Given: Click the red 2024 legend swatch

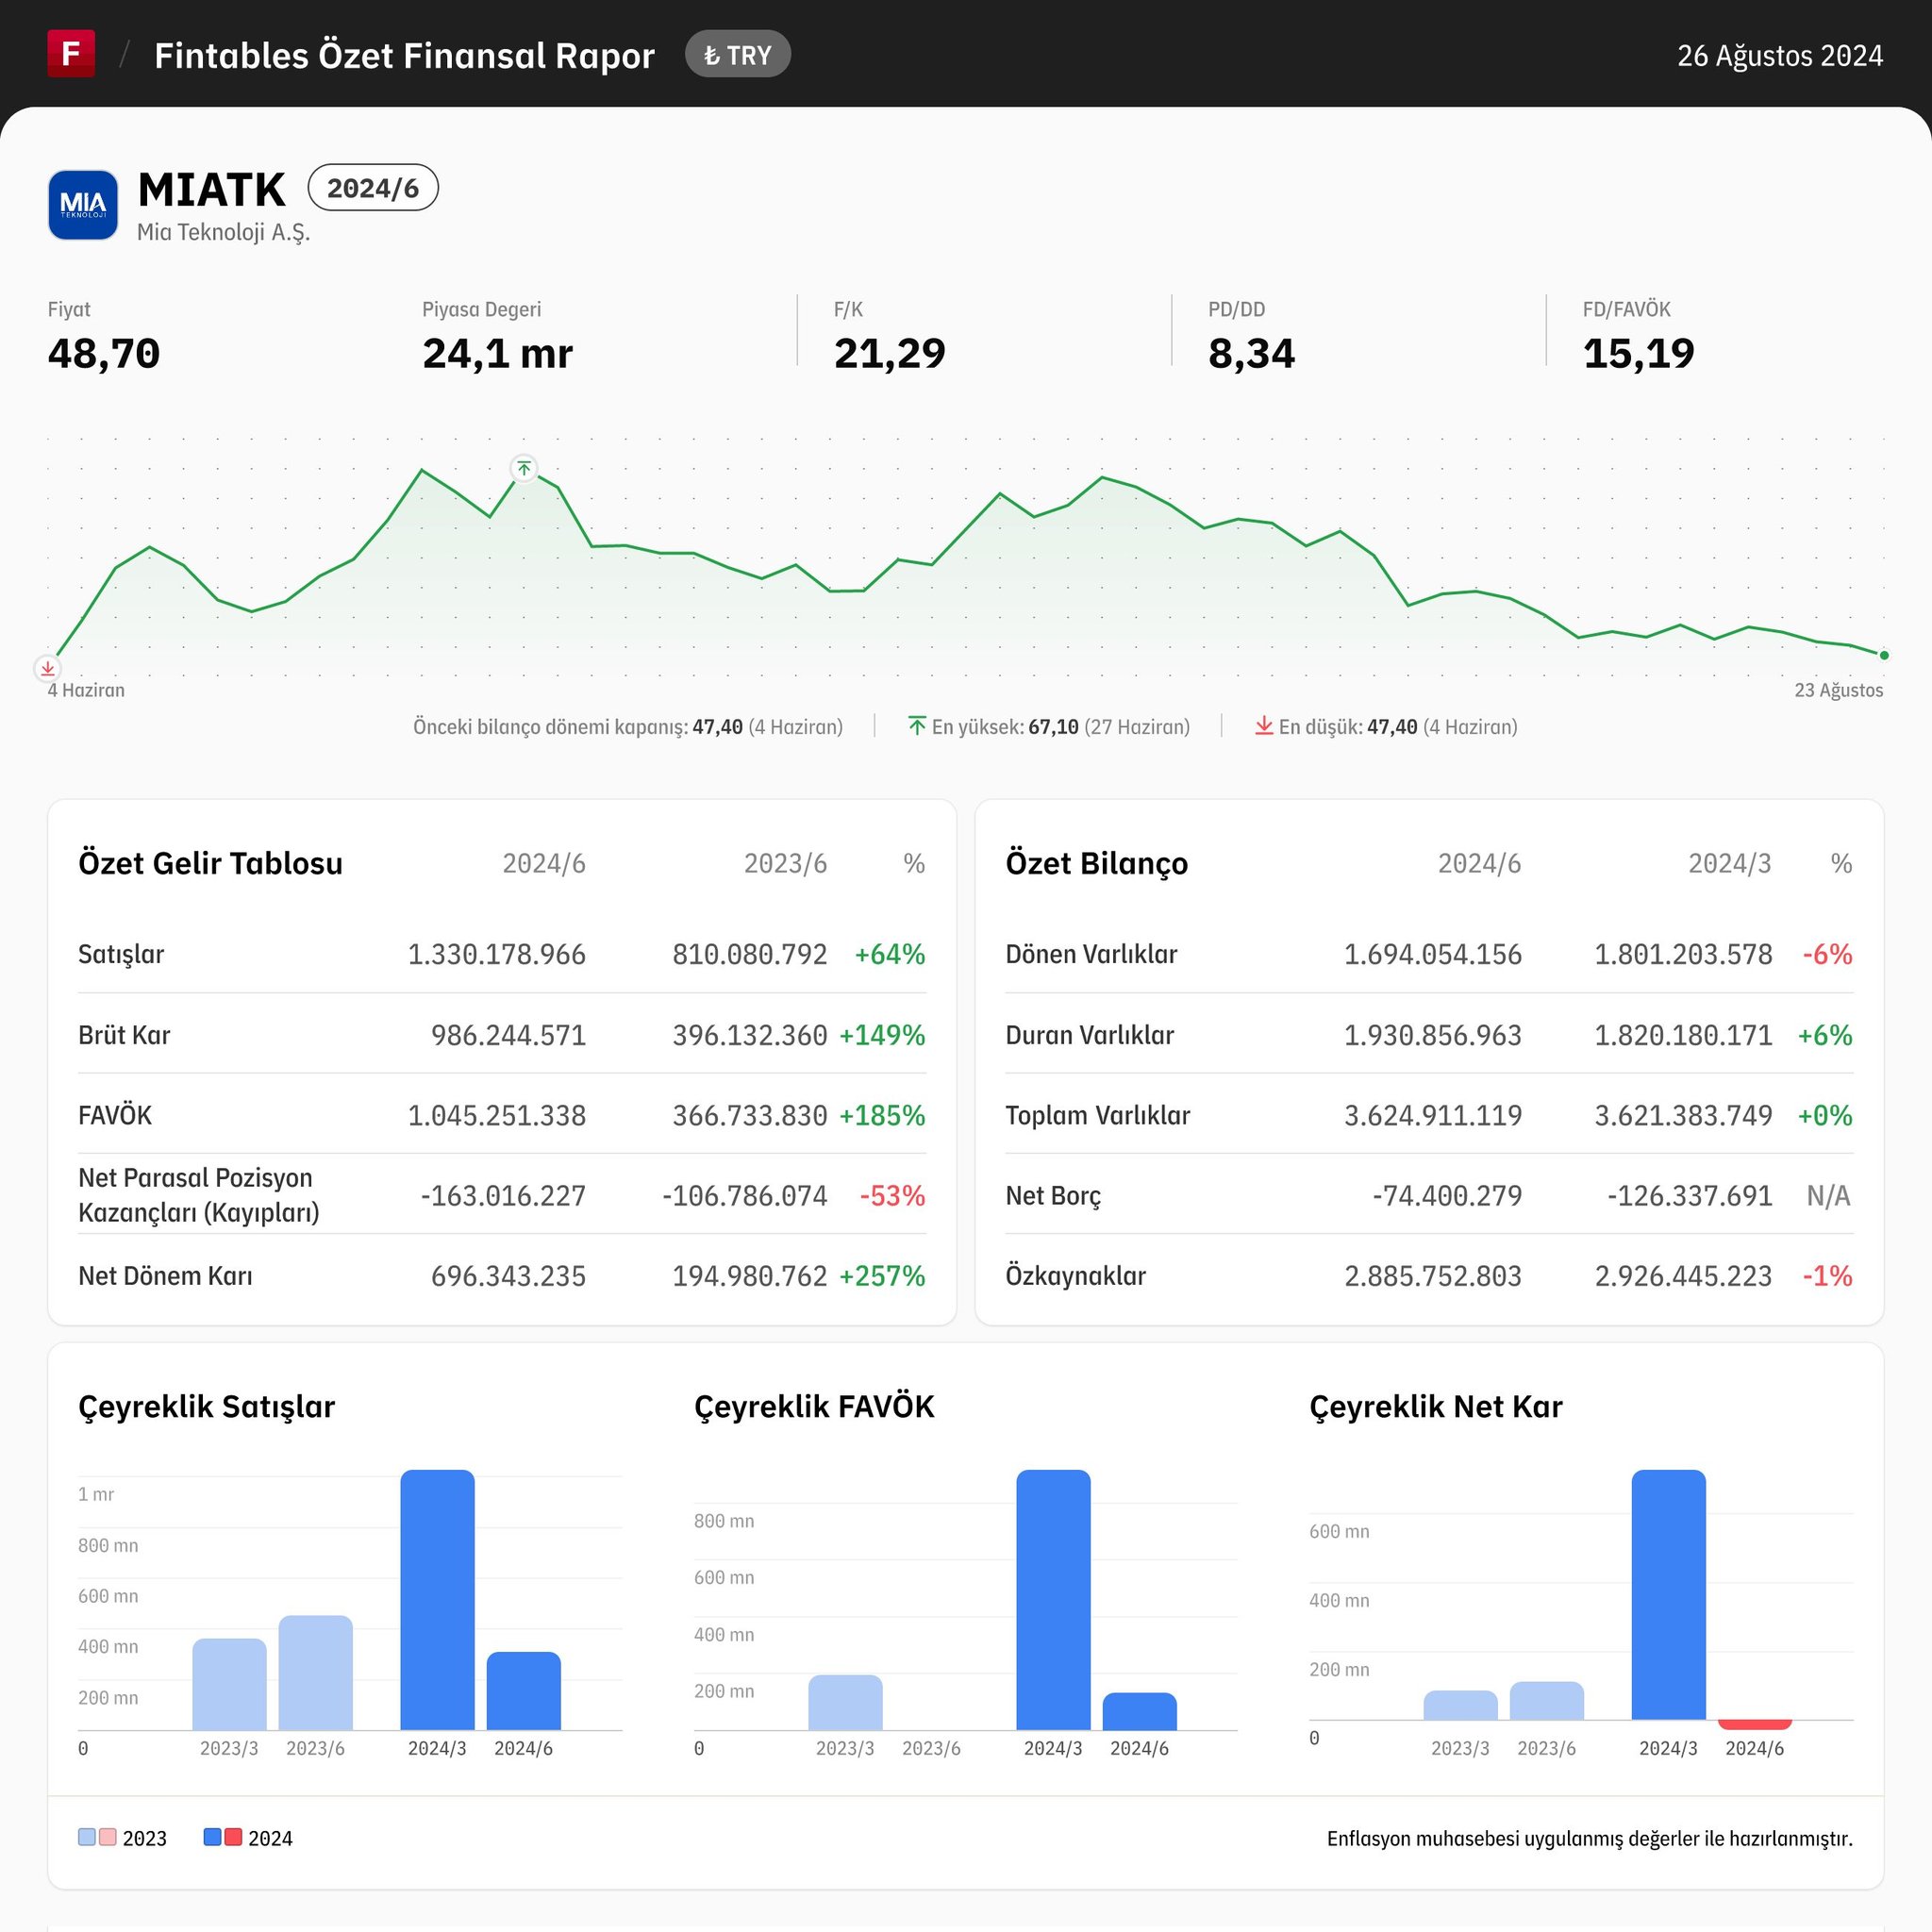Looking at the screenshot, I should 233,1837.
